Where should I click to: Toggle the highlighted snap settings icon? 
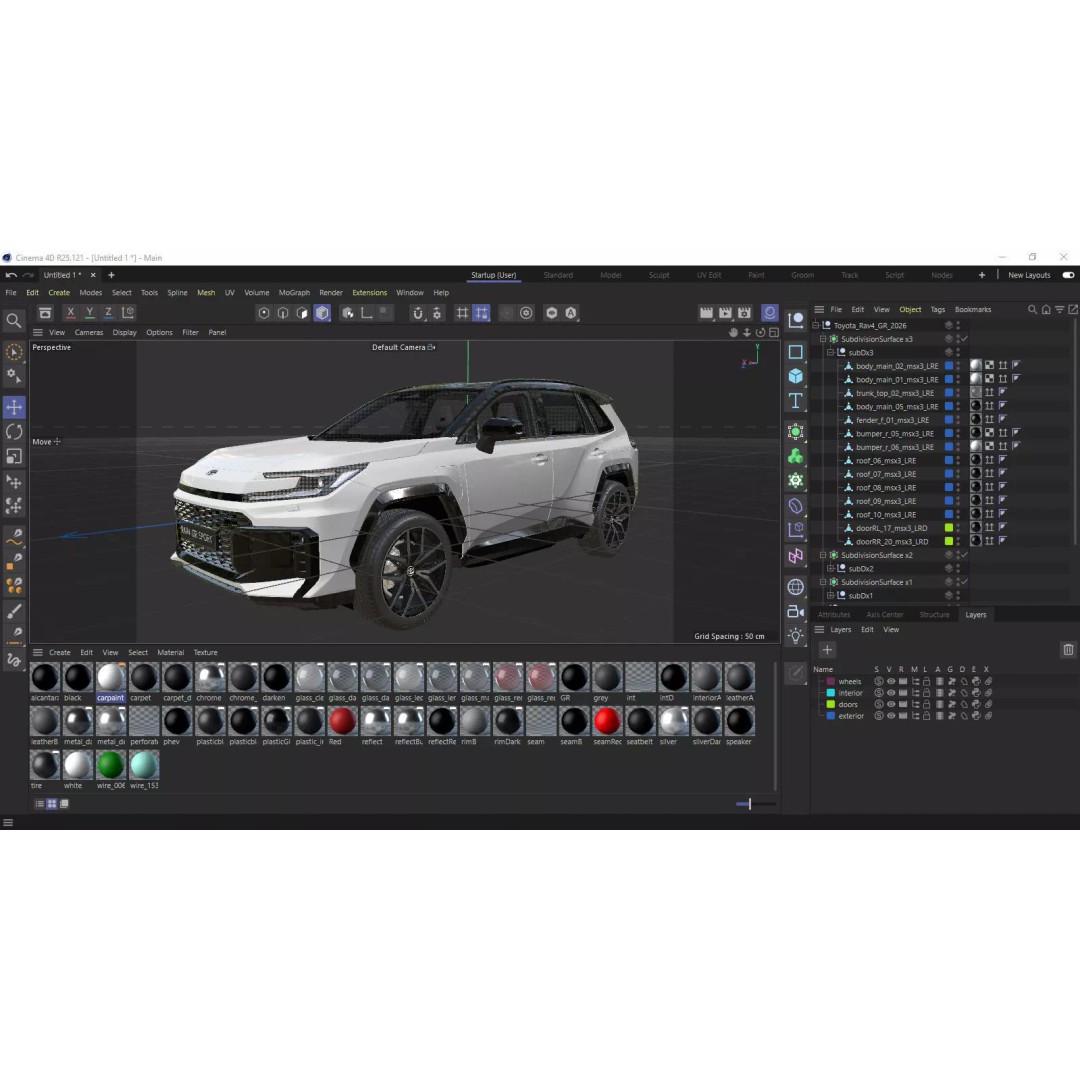[x=481, y=313]
